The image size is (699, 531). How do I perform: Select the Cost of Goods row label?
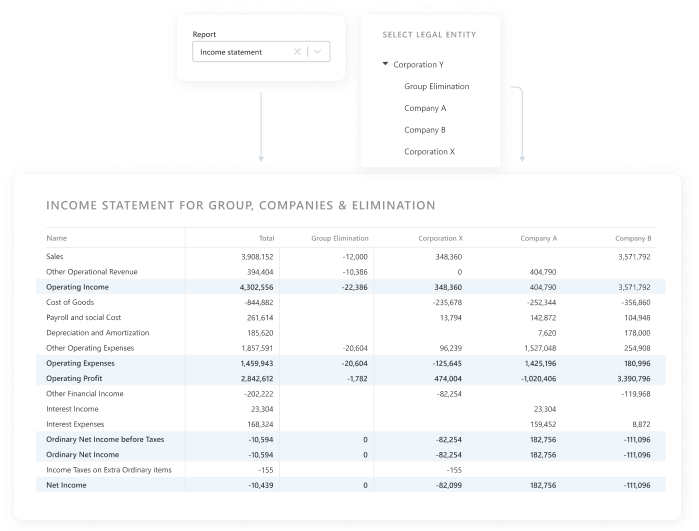pyautogui.click(x=70, y=302)
